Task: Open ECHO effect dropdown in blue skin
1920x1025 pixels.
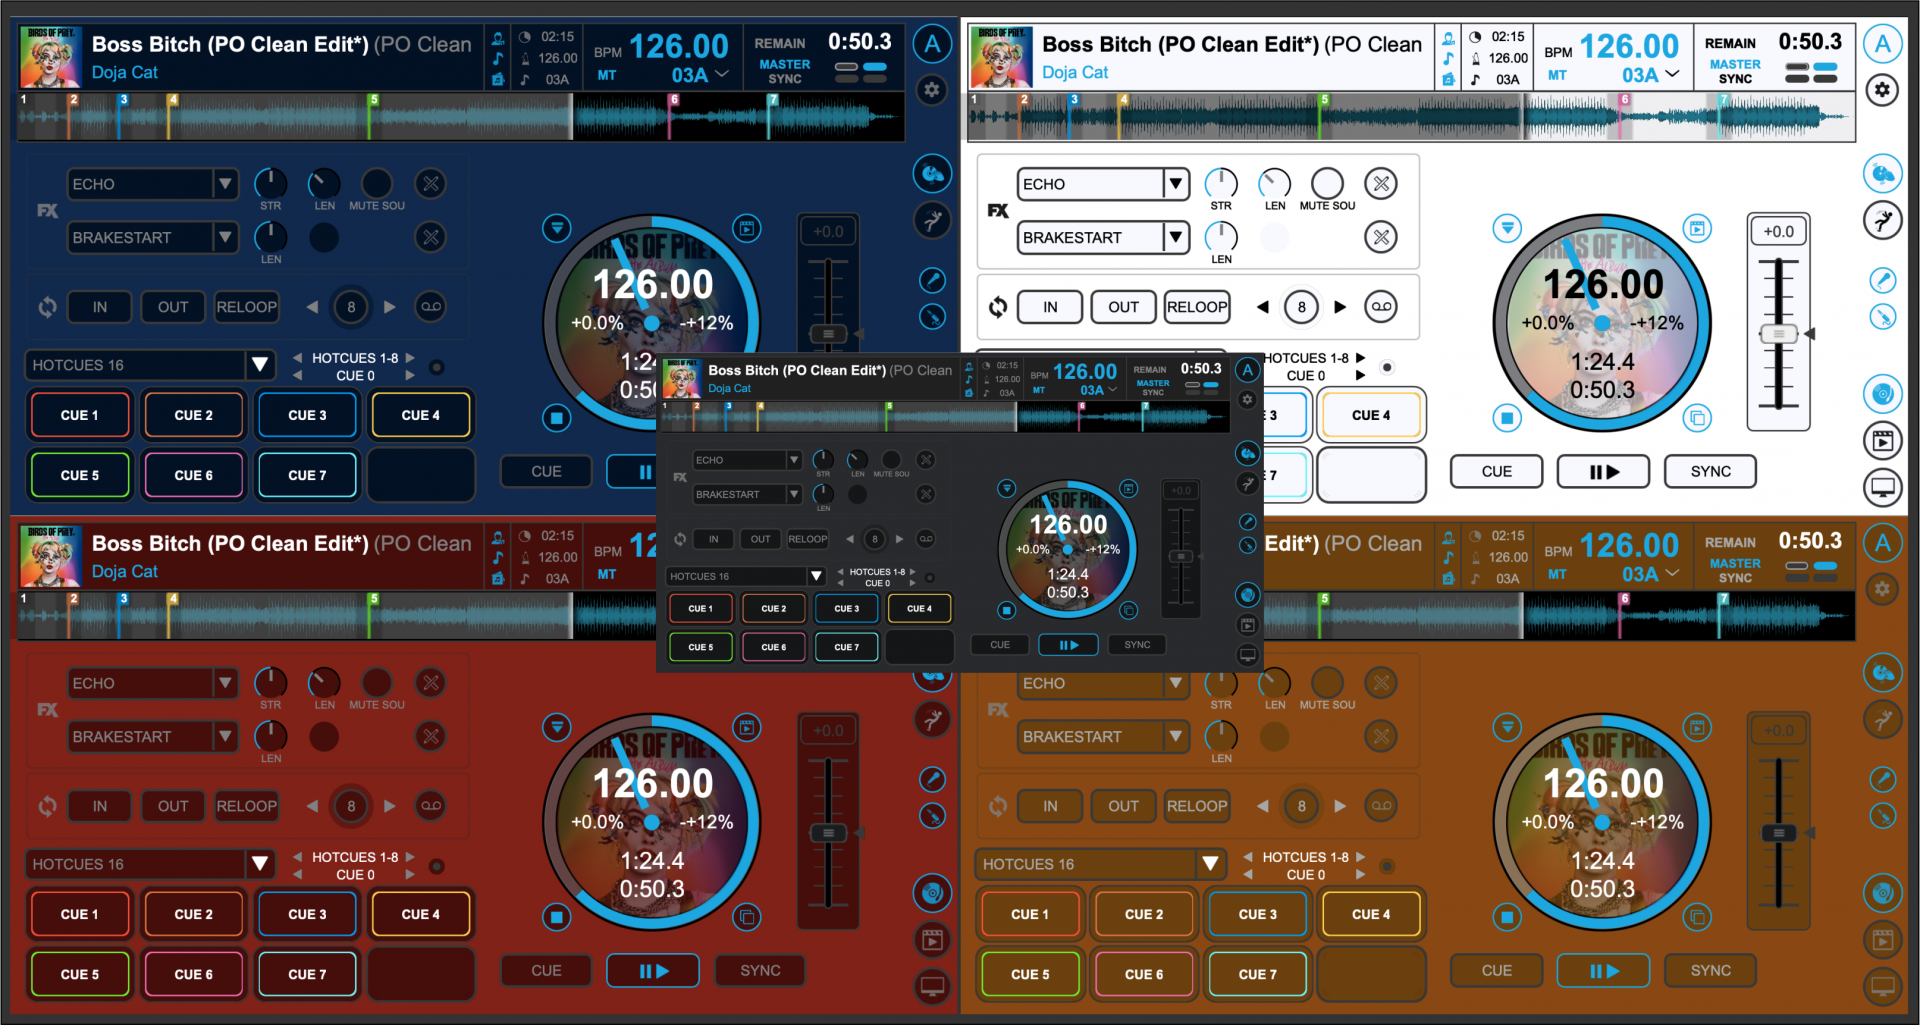Action: click(x=153, y=184)
